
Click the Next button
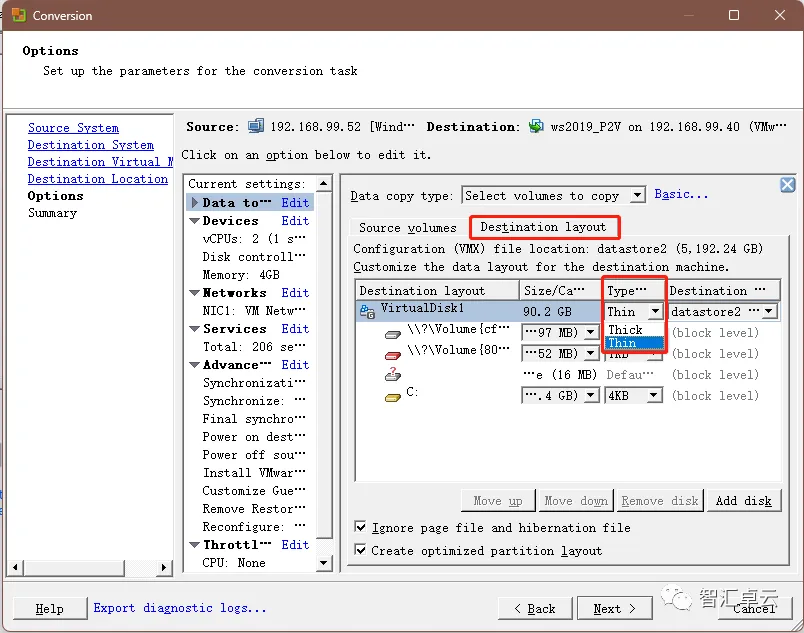[x=614, y=608]
